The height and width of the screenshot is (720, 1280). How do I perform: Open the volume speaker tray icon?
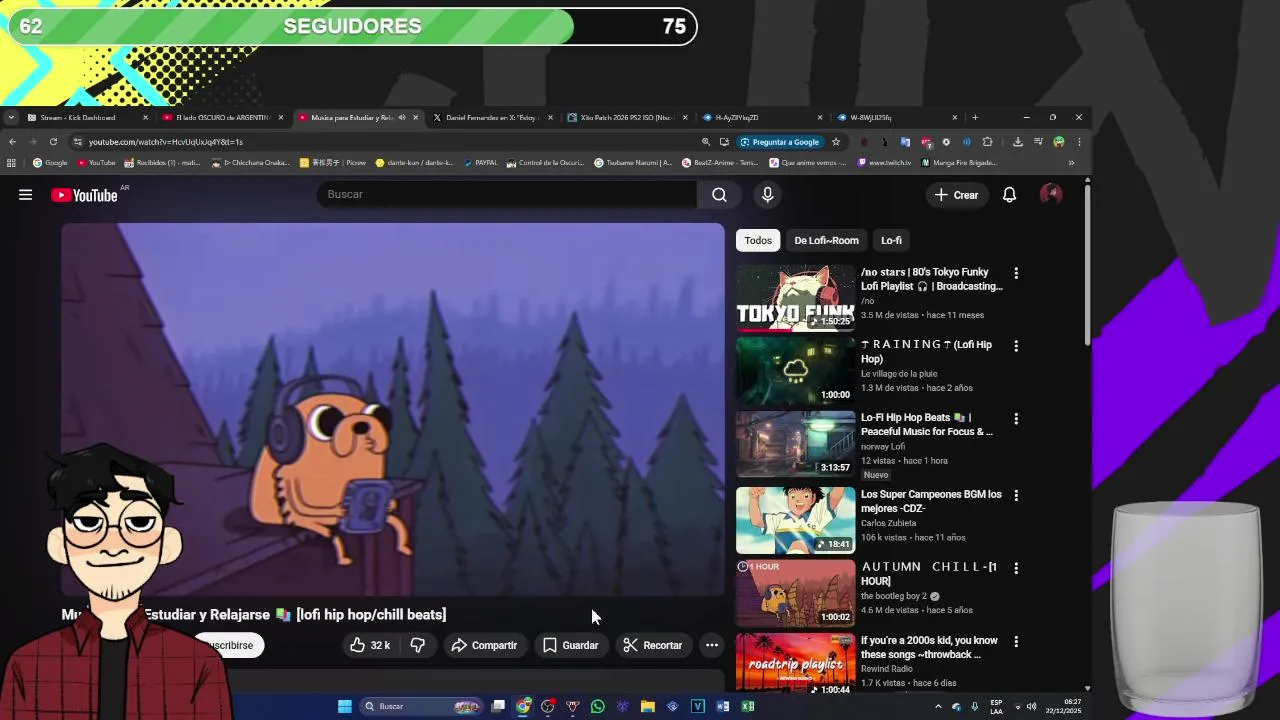(1031, 707)
